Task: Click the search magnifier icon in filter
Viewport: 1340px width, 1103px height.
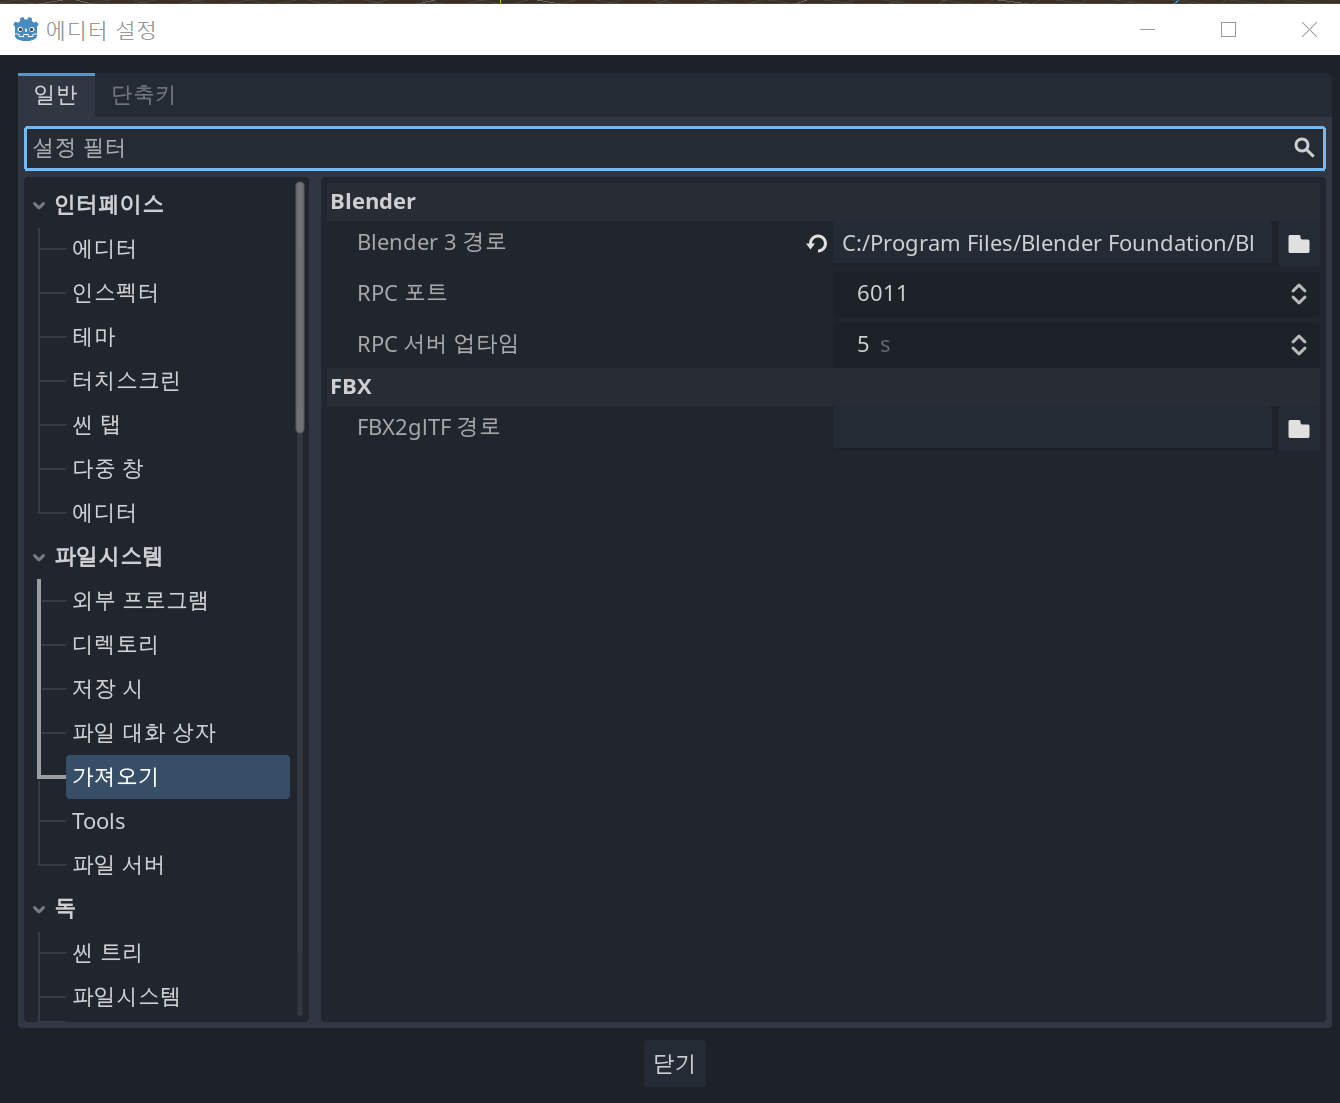Action: tap(1304, 148)
